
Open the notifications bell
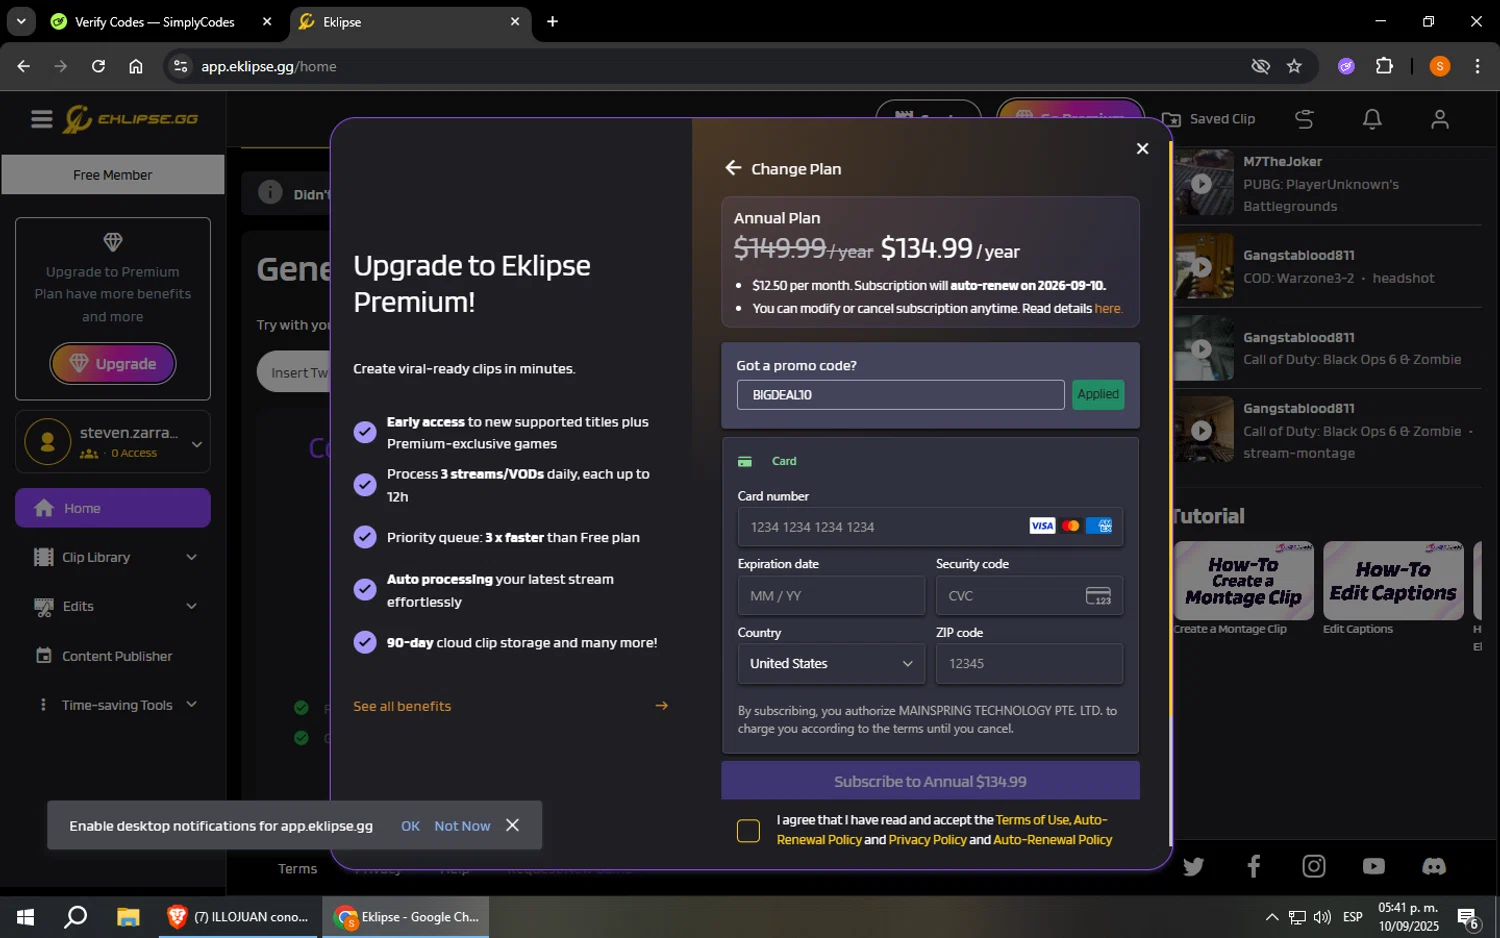coord(1372,119)
